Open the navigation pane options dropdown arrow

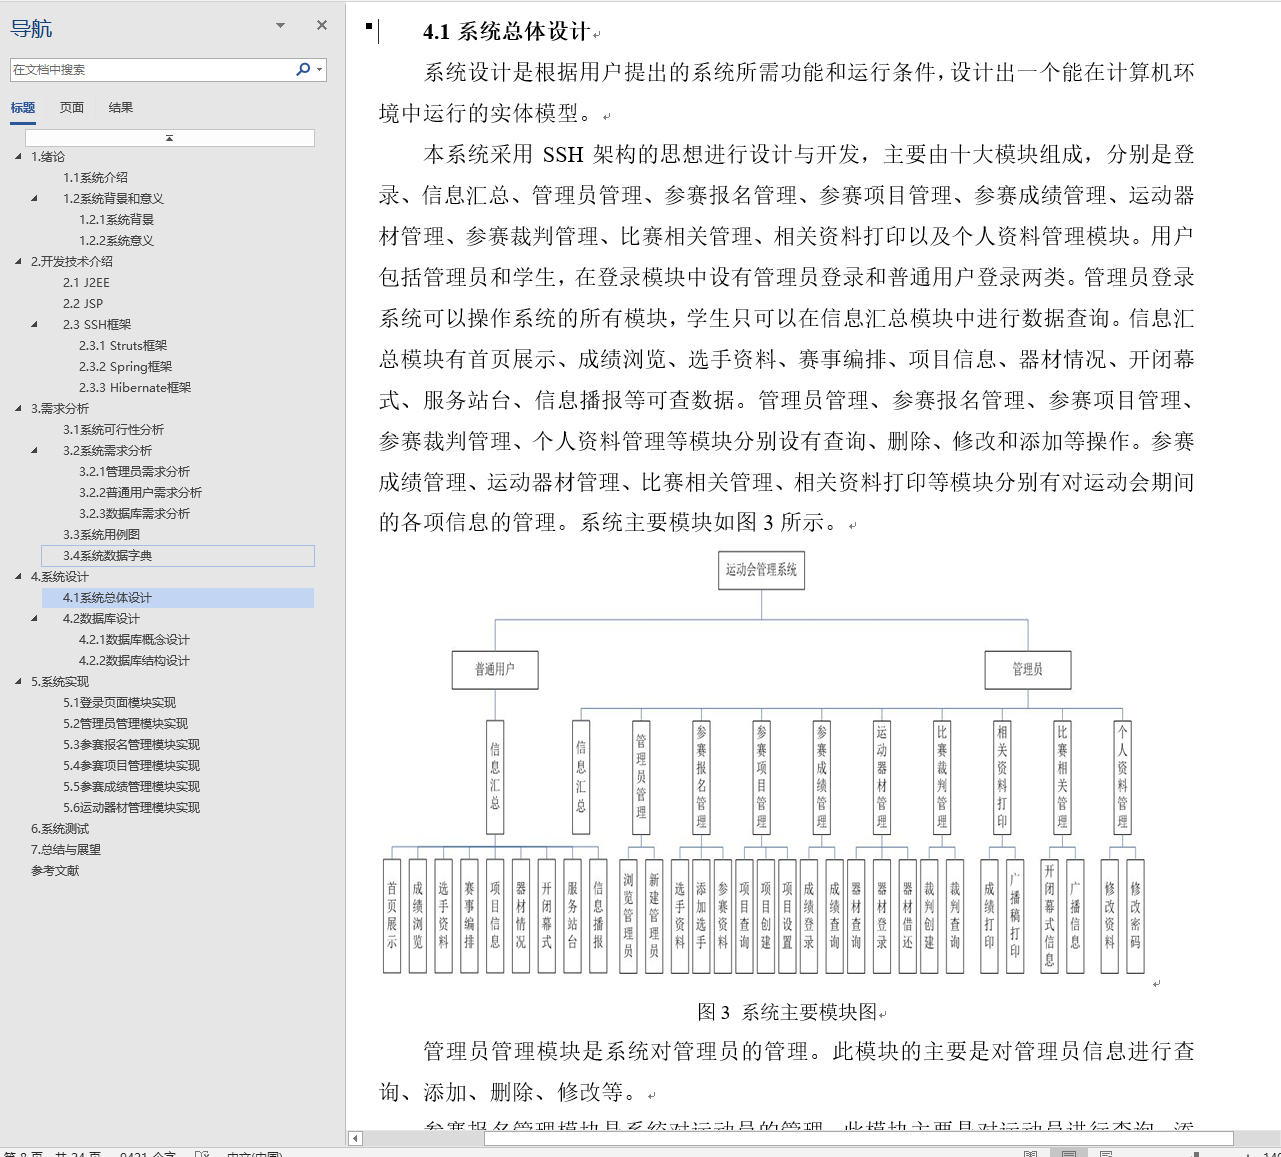coord(279,25)
